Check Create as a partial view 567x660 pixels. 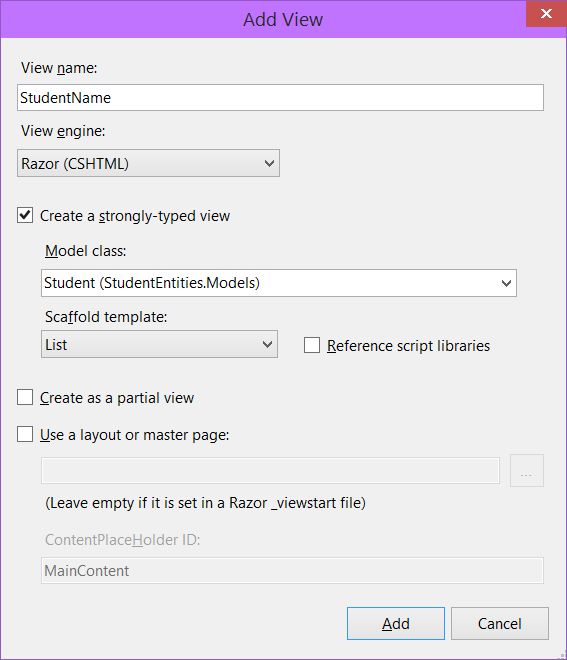pyautogui.click(x=25, y=397)
